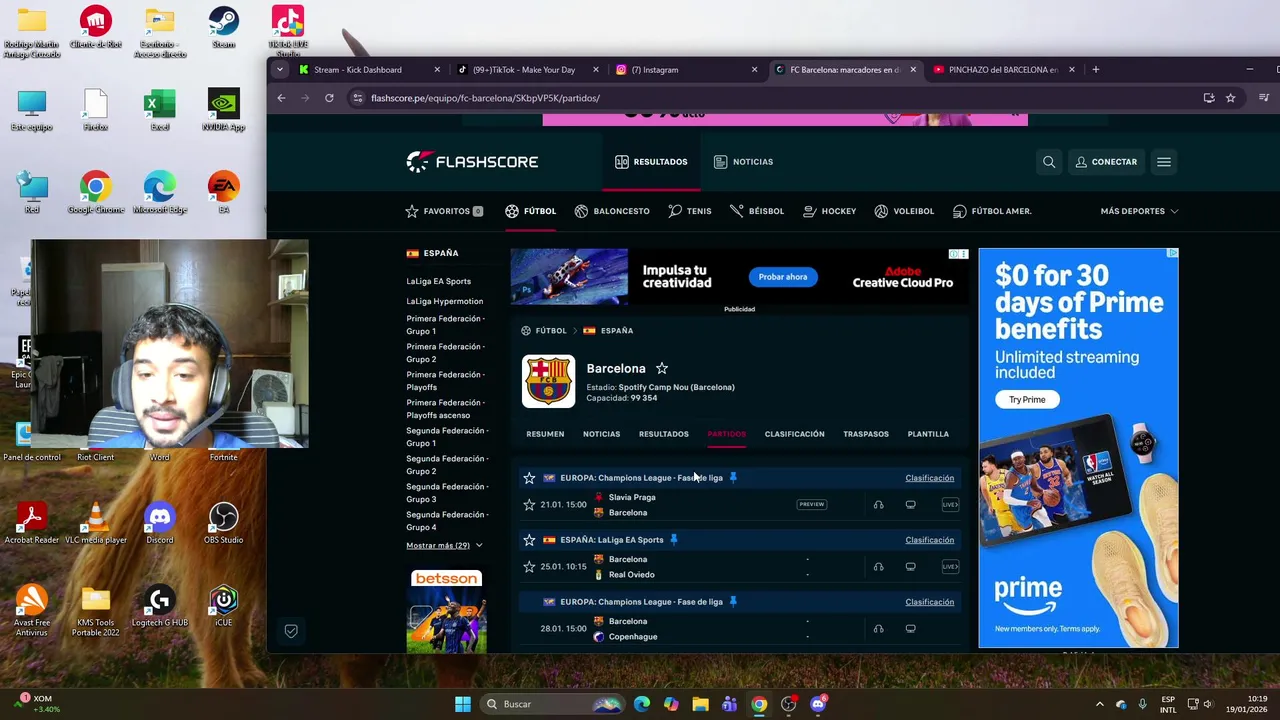Screen dimensions: 1280x720
Task: Open audio icon for Real Oviedo match
Action: tap(878, 567)
